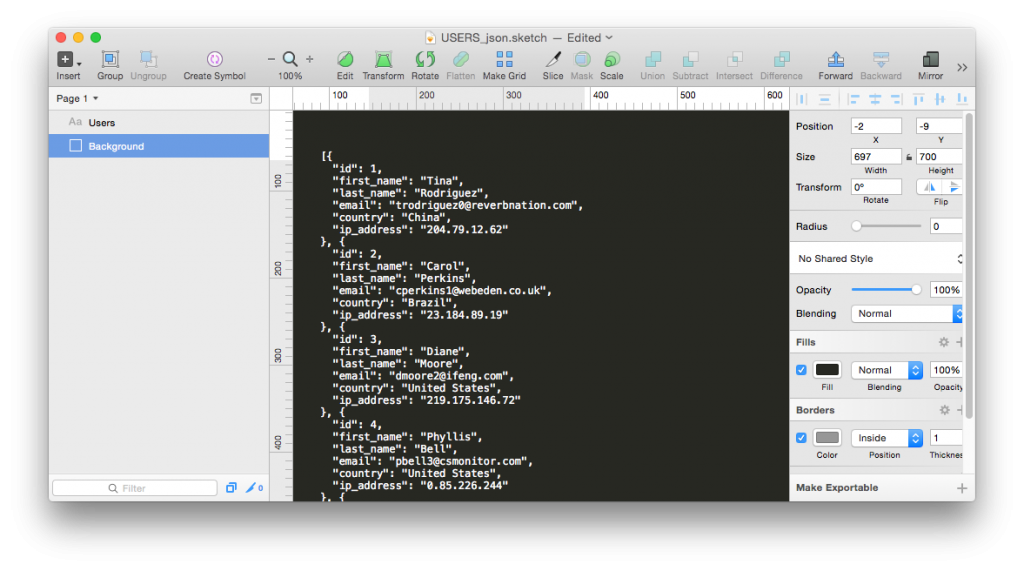The height and width of the screenshot is (571, 1024).
Task: Click the distribute horizontally alignment icon
Action: point(802,99)
